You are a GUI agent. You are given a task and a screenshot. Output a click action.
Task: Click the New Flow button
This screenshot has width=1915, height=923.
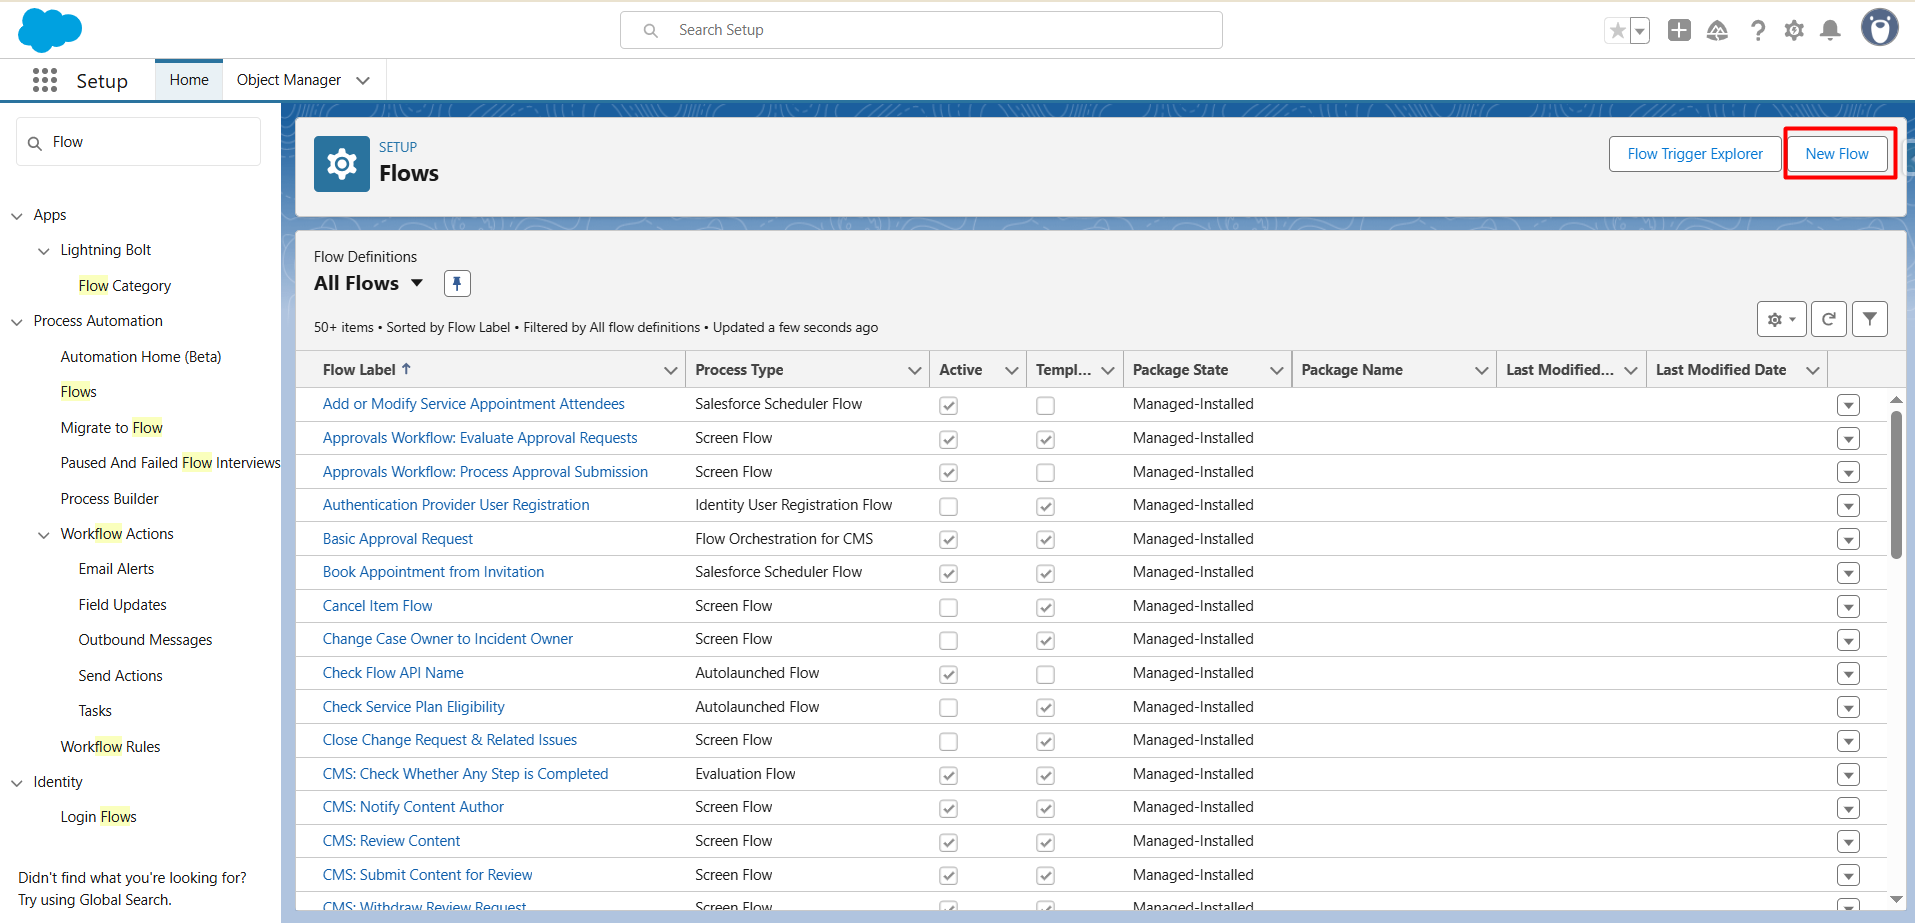tap(1836, 154)
